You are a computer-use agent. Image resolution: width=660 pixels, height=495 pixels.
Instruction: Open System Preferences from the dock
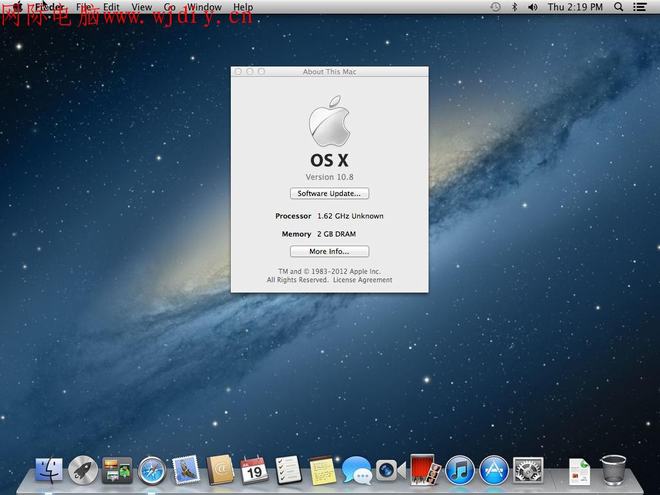[x=527, y=469]
